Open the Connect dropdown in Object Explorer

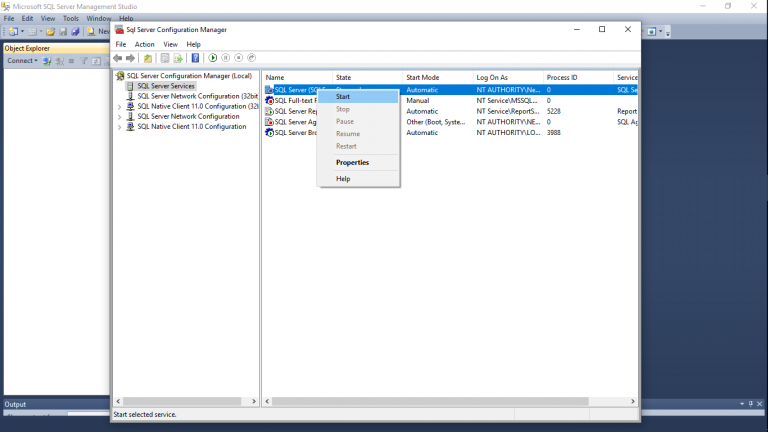pos(22,61)
